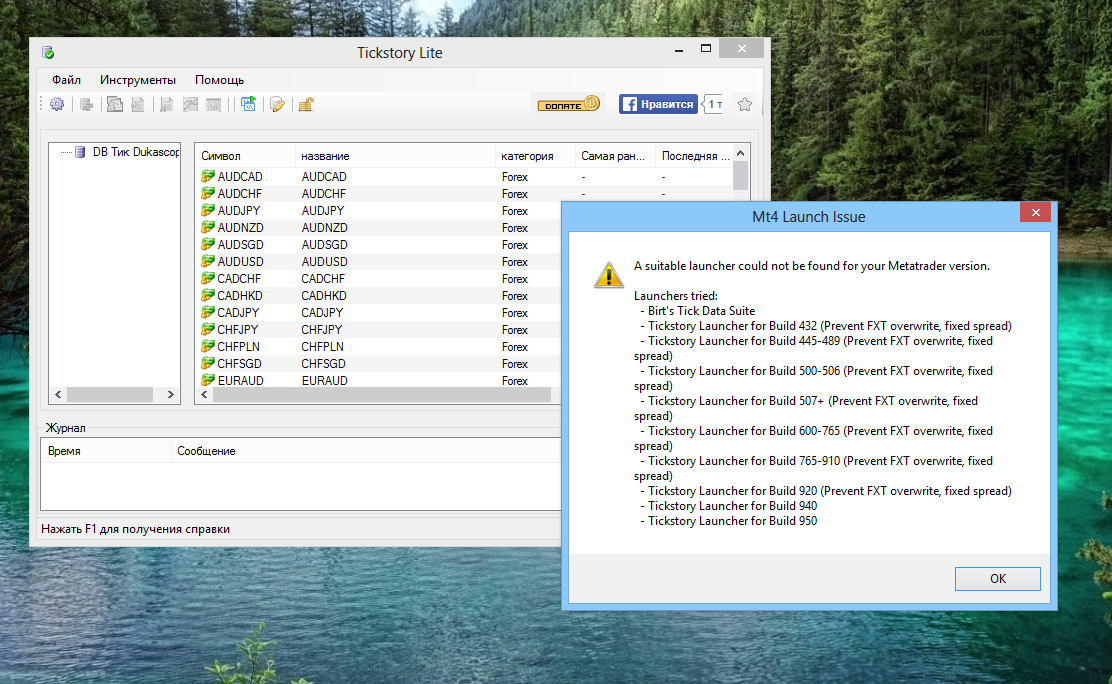Image resolution: width=1112 pixels, height=684 pixels.
Task: Minimize the Tickstory Lite window
Action: 679,49
